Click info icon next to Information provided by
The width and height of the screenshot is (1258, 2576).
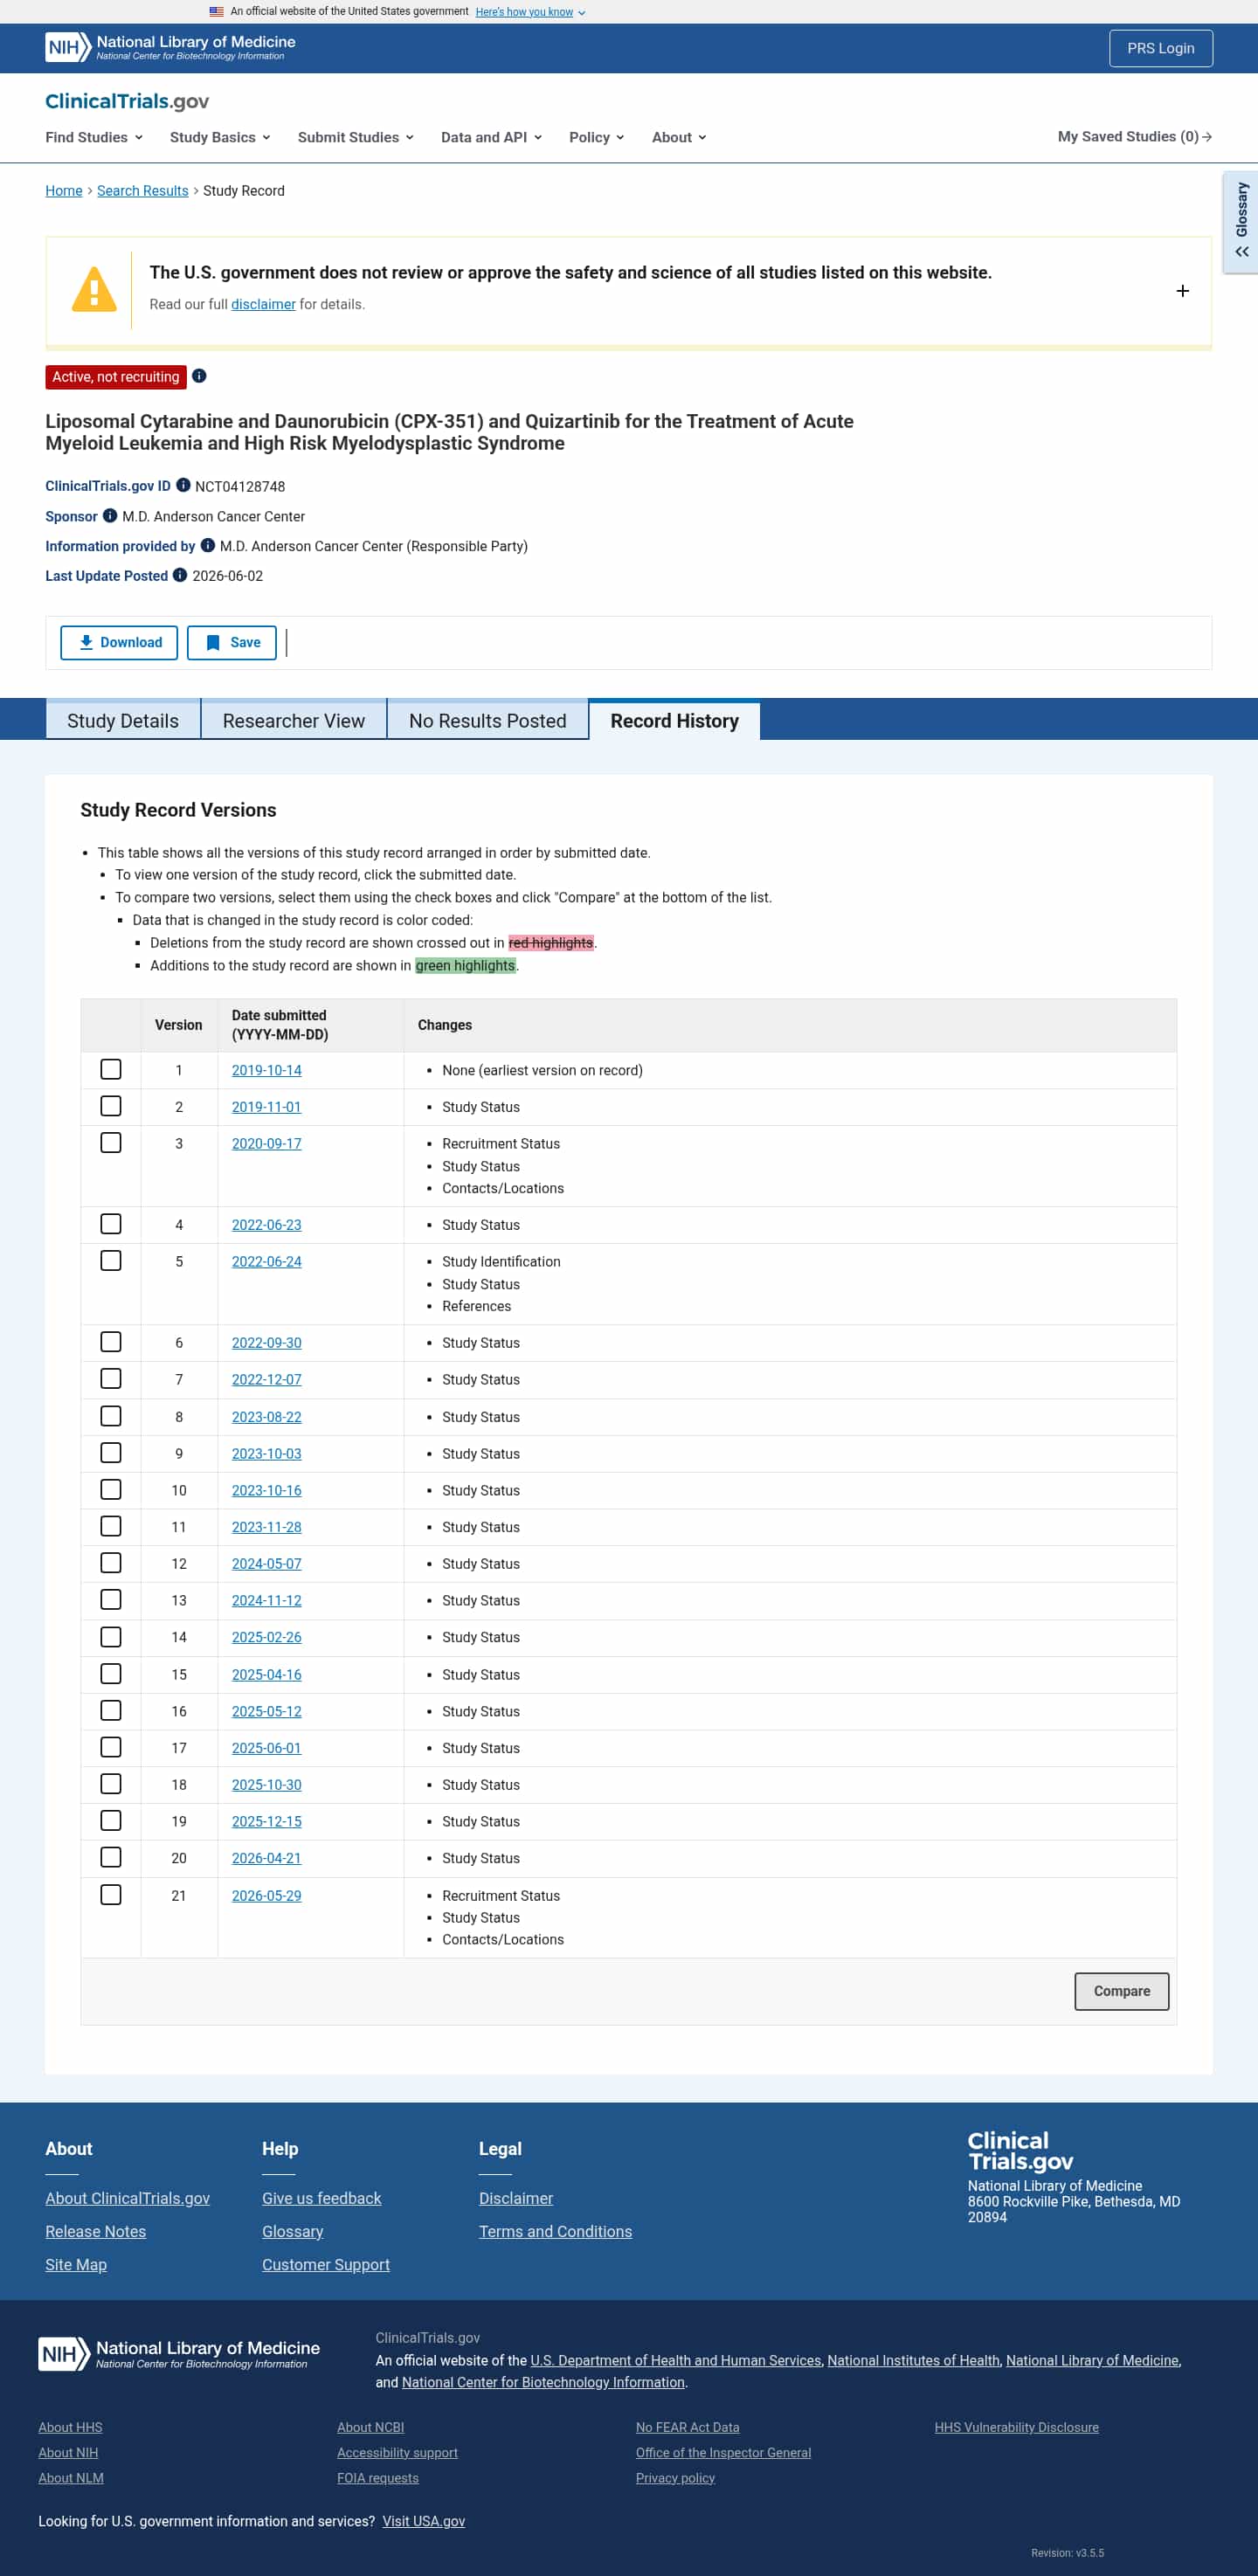point(208,545)
